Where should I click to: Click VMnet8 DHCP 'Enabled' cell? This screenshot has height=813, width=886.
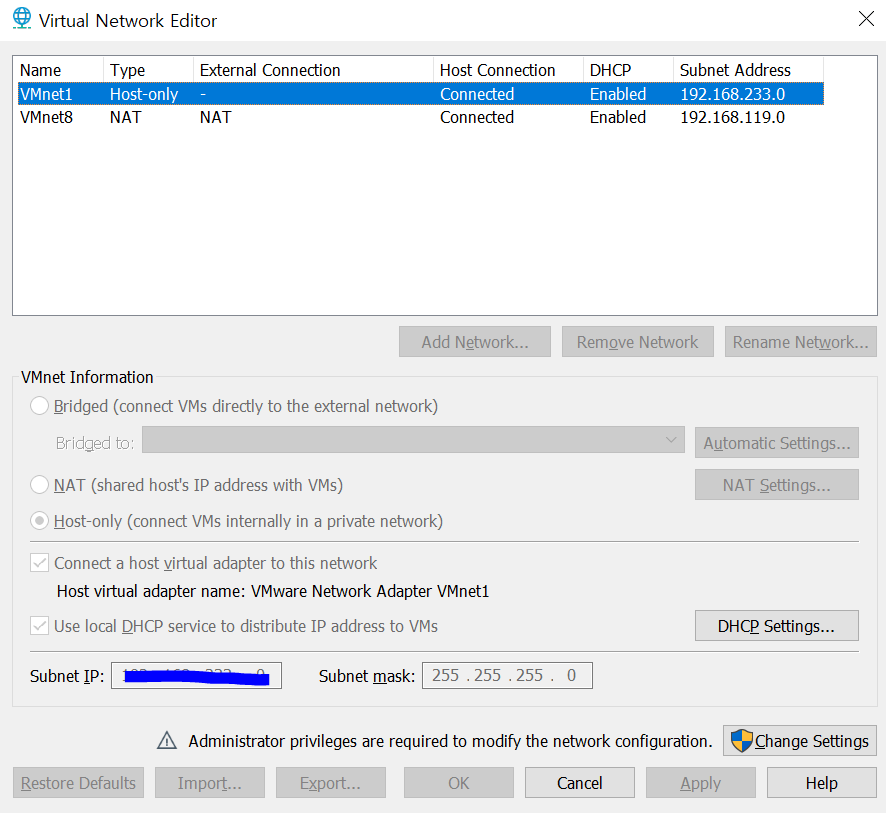click(618, 117)
